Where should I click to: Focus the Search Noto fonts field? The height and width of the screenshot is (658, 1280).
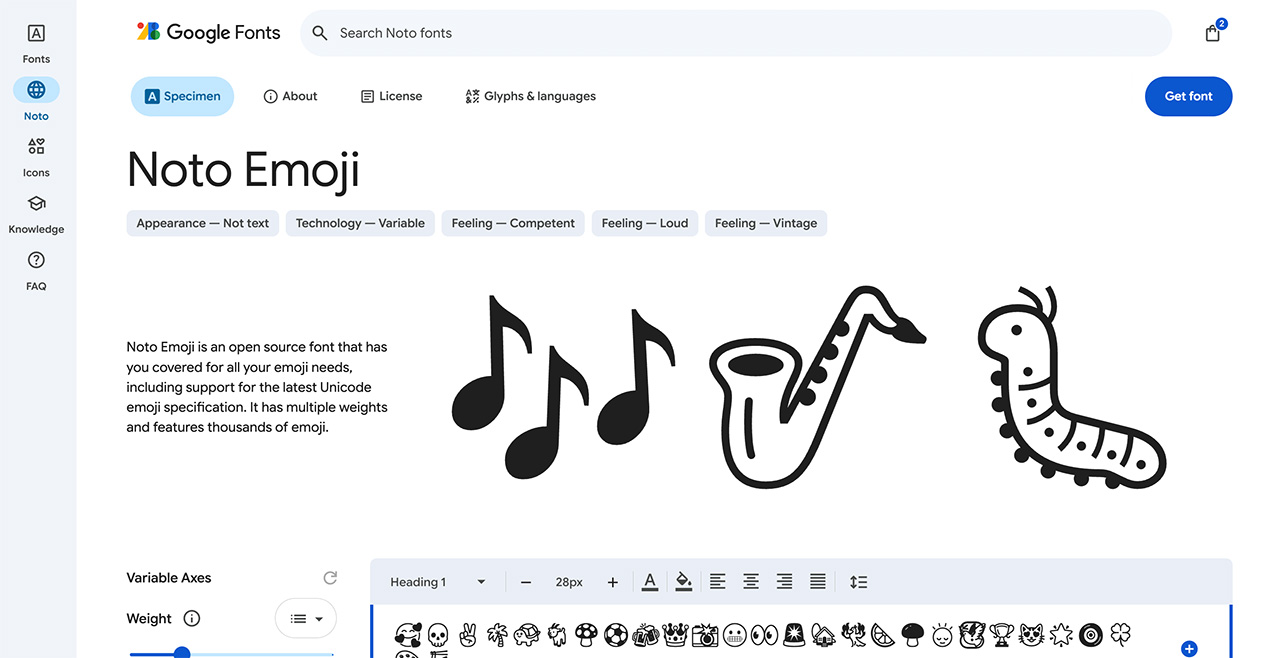click(736, 33)
